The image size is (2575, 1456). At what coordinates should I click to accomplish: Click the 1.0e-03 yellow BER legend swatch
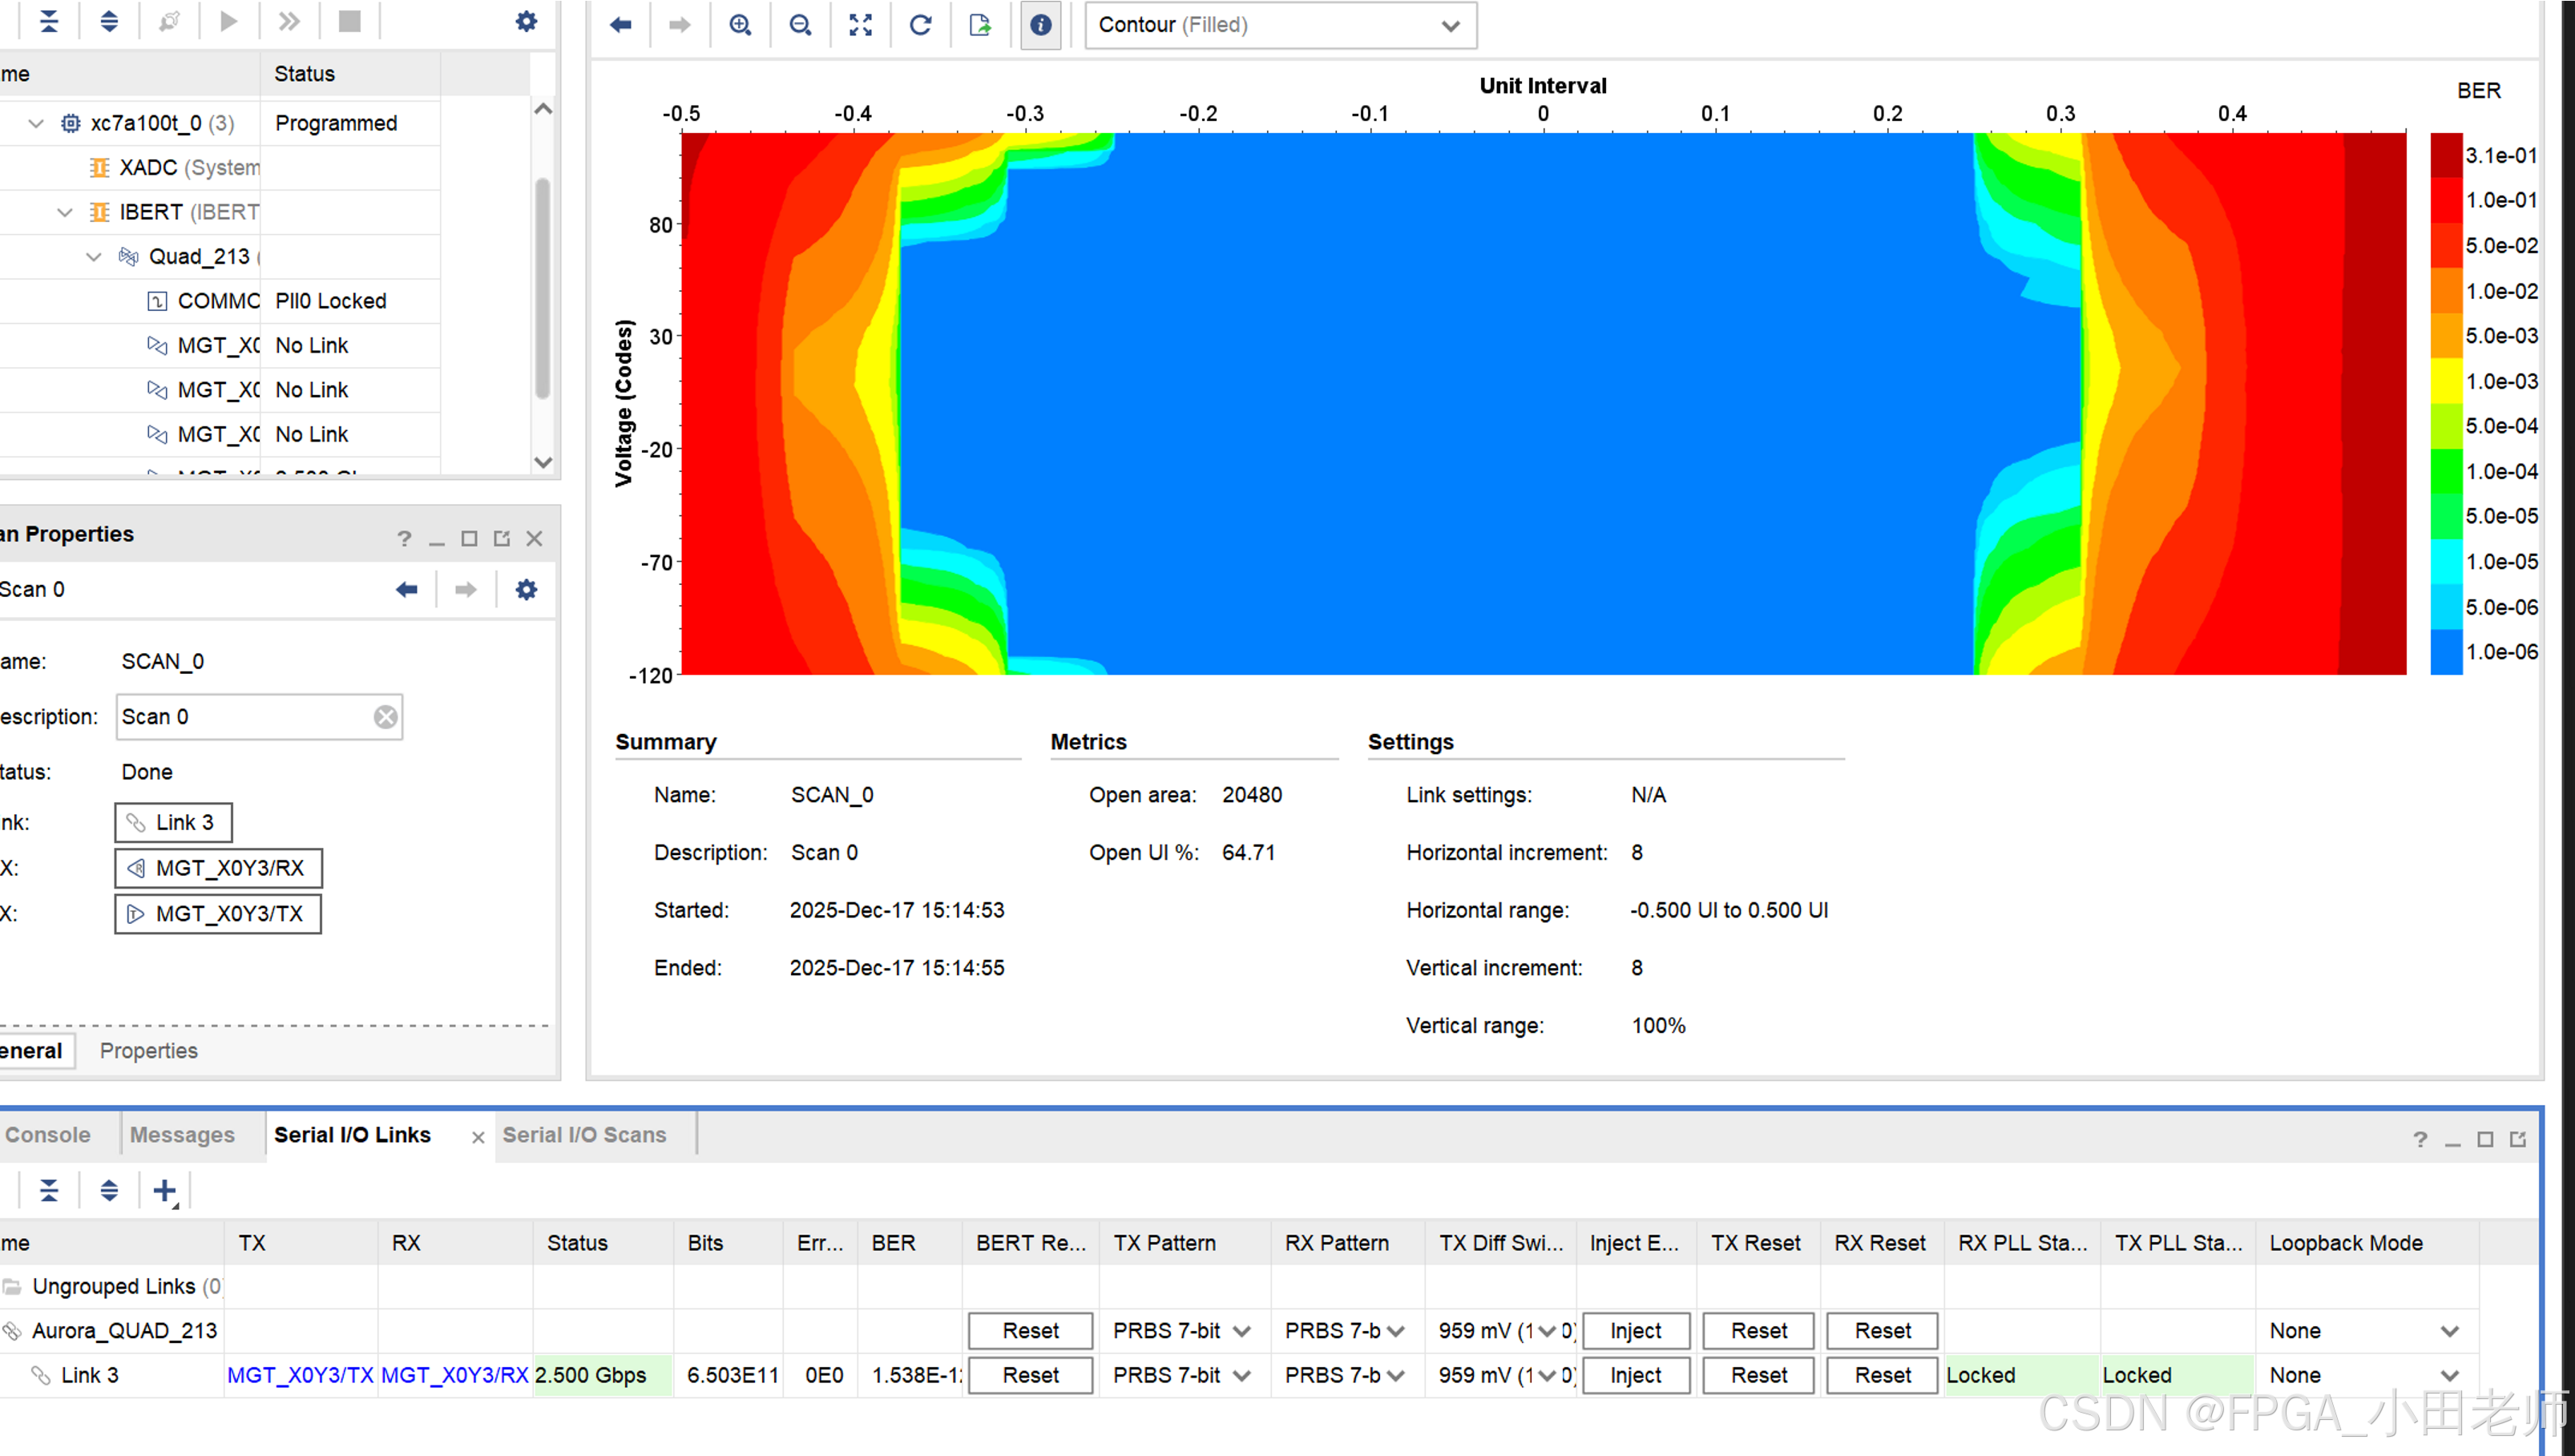click(2446, 381)
